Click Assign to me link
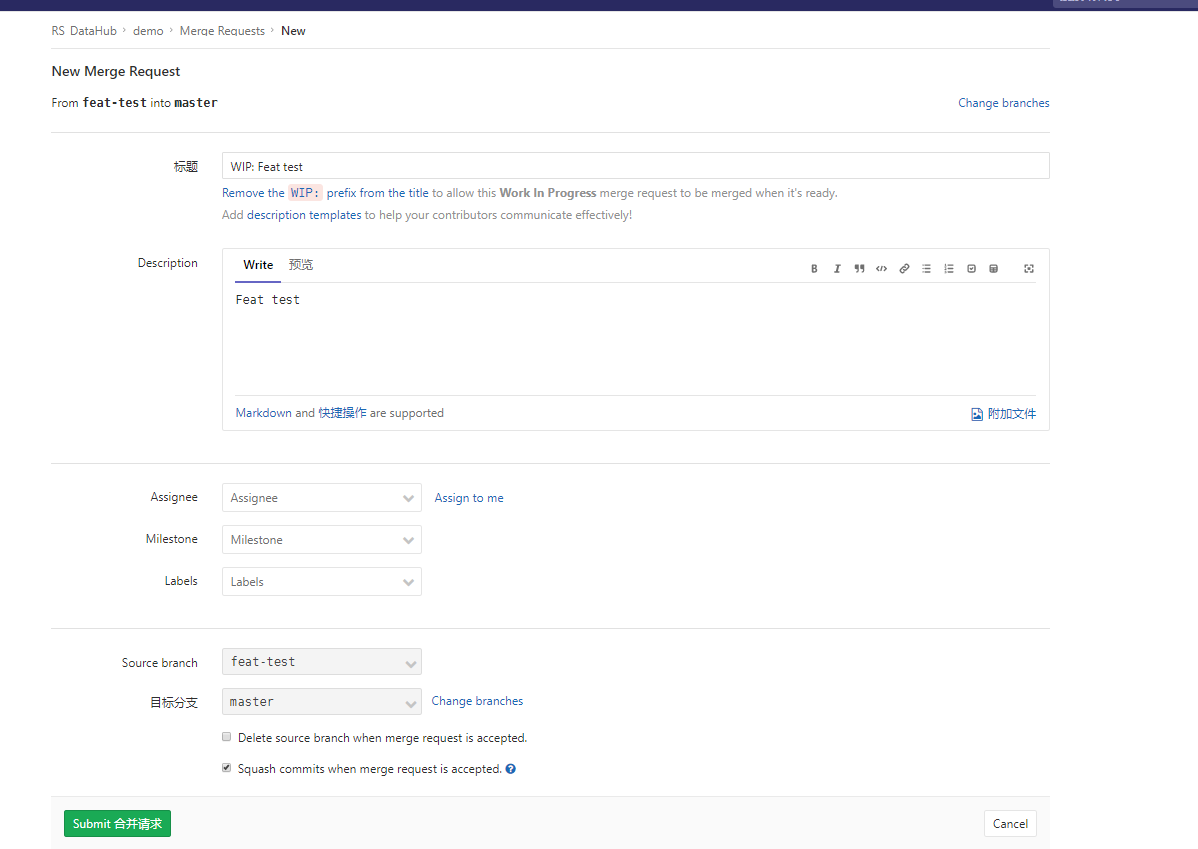Image resolution: width=1198 pixels, height=849 pixels. tap(469, 497)
